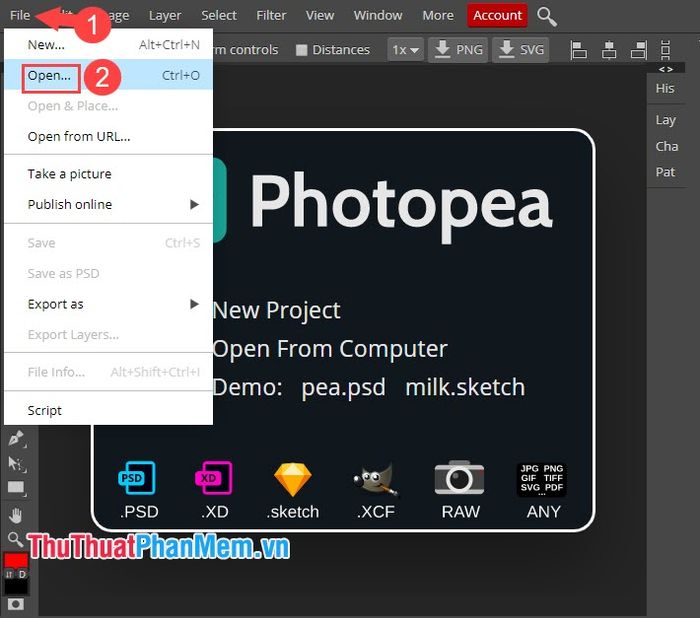Viewport: 700px width, 618px height.
Task: Pick the red foreground color swatch
Action: 16,560
